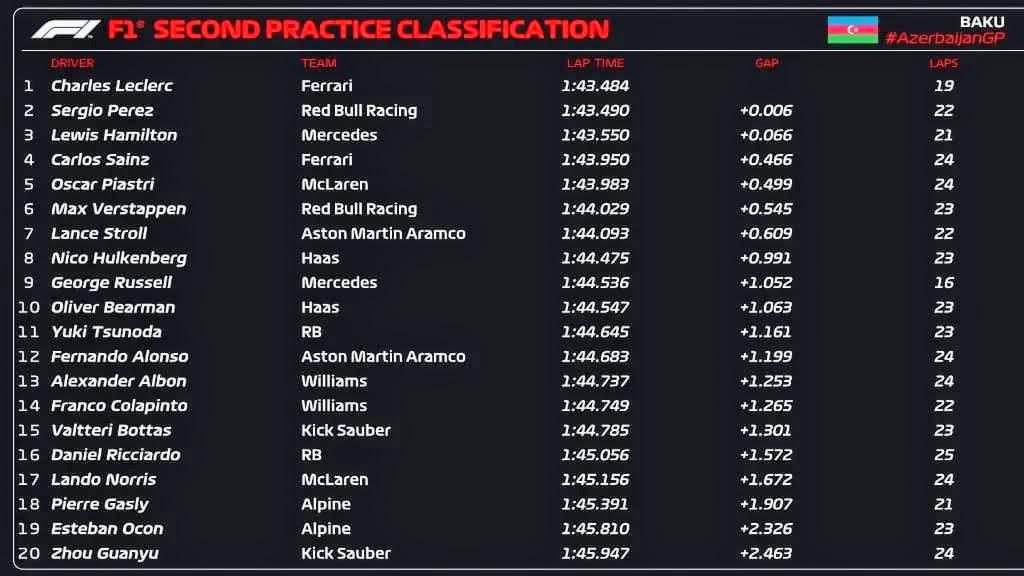Click the Second Practice Classification title
The width and height of the screenshot is (1024, 576).
point(381,29)
